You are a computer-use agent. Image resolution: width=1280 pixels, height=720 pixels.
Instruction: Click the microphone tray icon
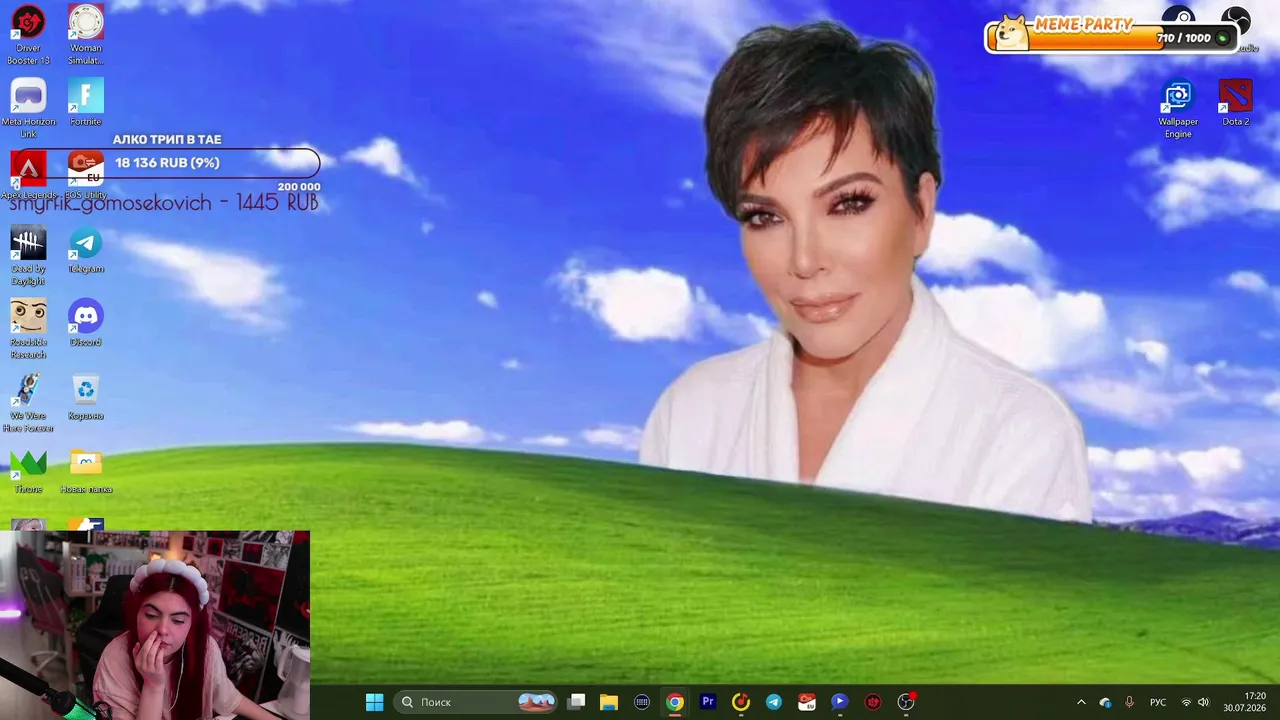coord(1129,702)
